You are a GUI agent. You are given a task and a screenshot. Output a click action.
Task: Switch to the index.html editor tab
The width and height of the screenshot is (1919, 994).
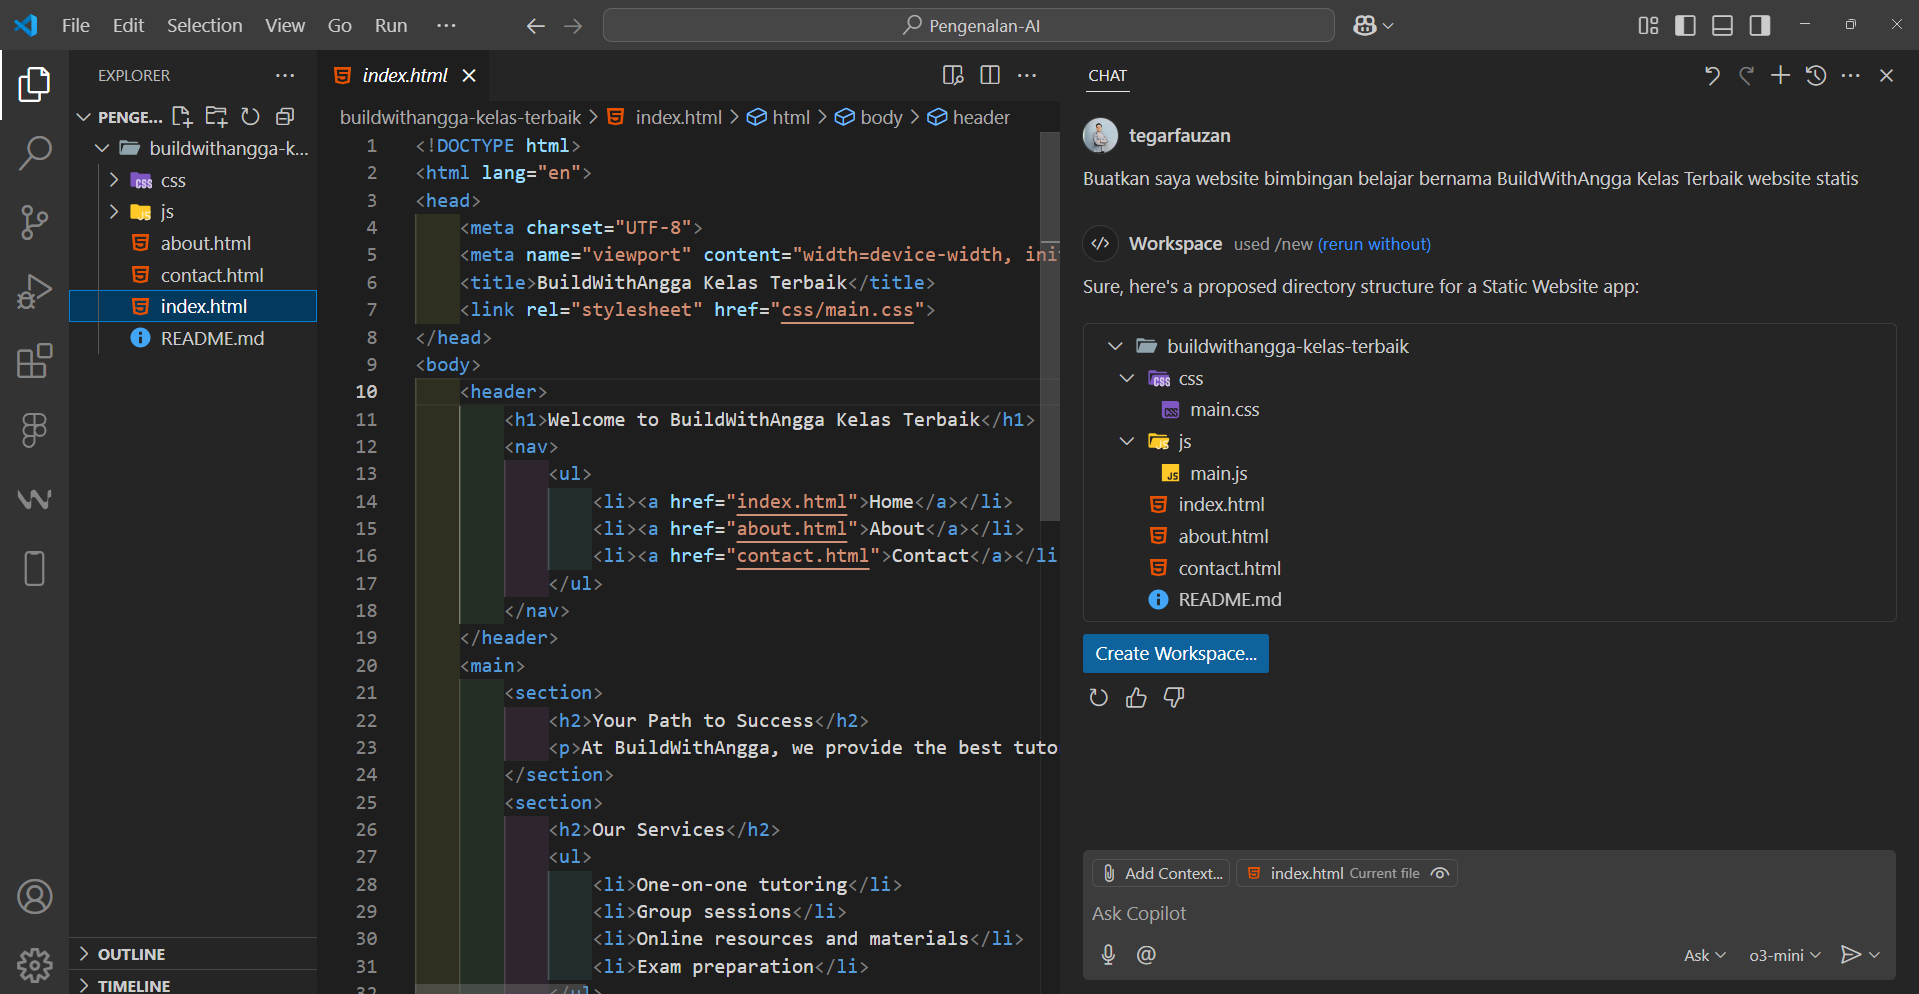(x=404, y=75)
